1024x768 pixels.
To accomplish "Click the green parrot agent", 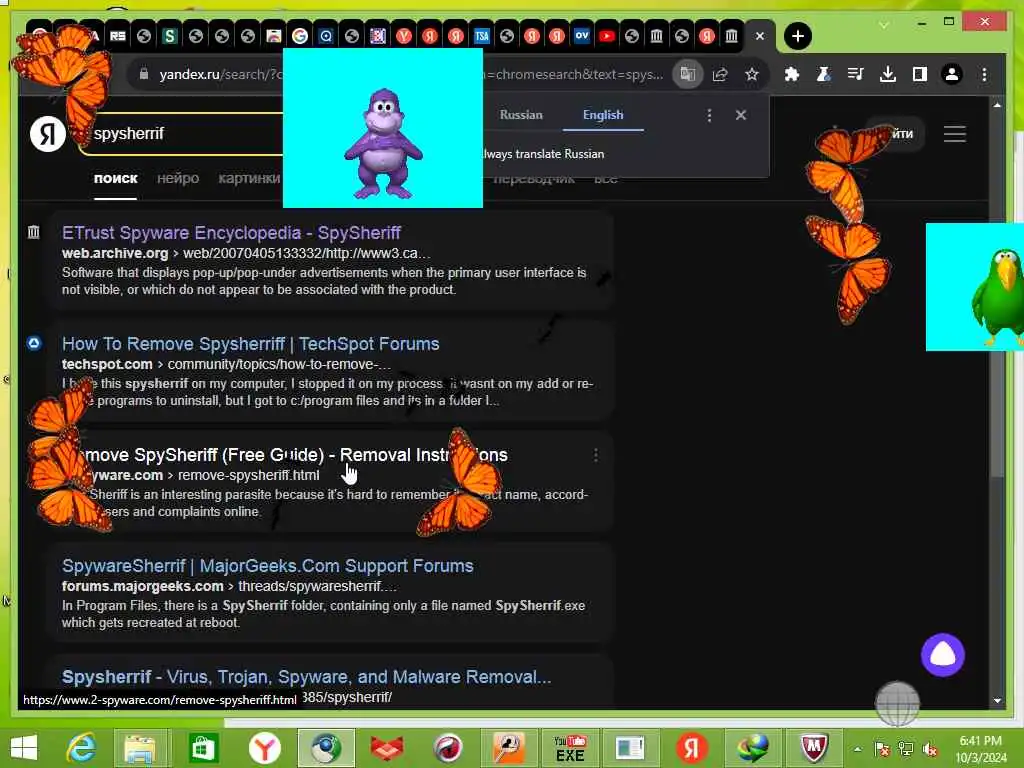I will click(998, 296).
